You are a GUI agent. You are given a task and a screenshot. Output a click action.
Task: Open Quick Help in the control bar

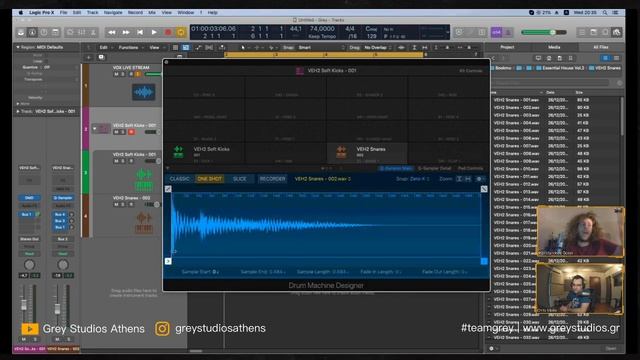pos(44,32)
